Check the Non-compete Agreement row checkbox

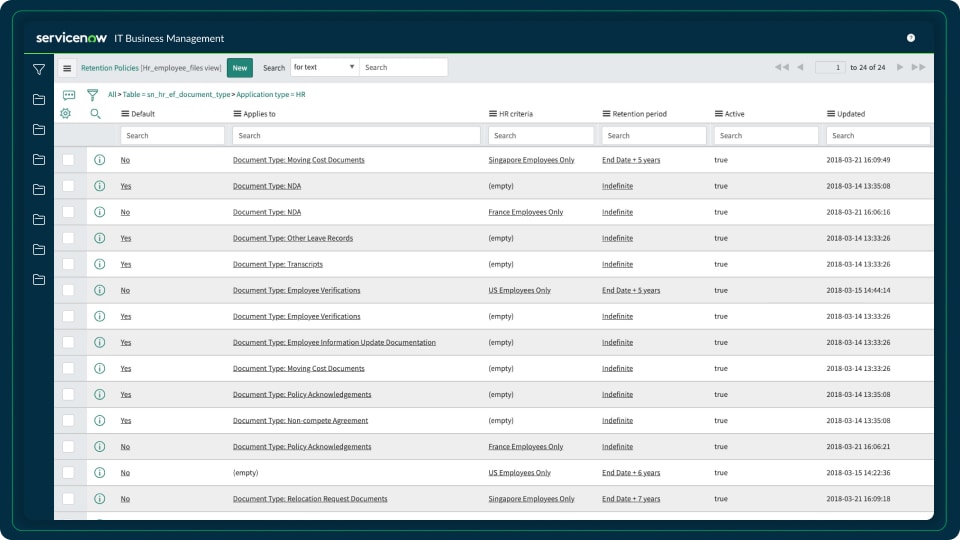click(x=68, y=420)
